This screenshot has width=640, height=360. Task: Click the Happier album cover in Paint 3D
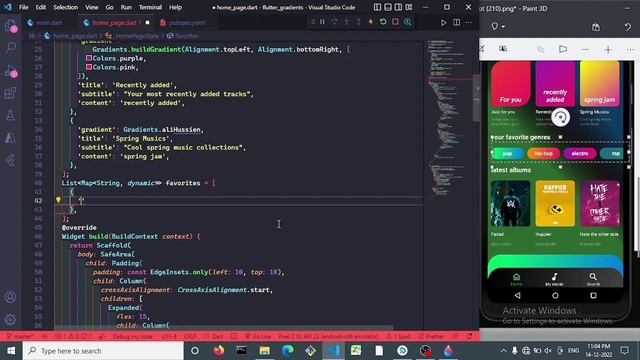coord(555,203)
